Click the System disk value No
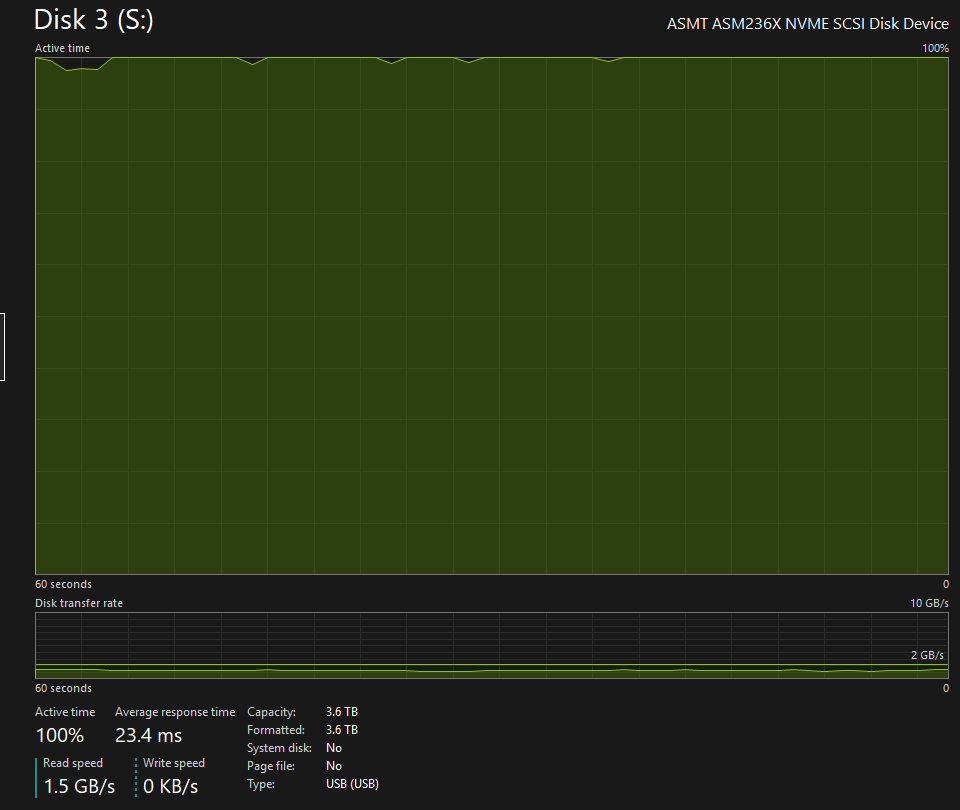This screenshot has height=810, width=960. coord(334,748)
